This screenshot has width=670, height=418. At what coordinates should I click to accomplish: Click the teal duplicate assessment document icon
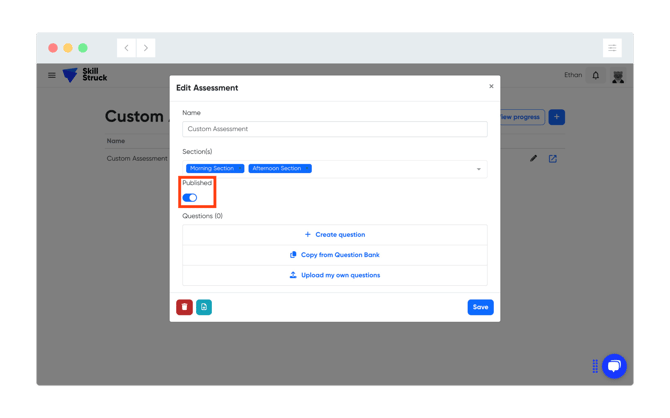click(204, 307)
